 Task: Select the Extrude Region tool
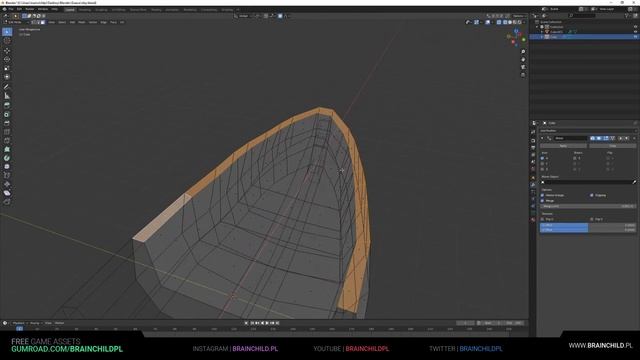click(7, 105)
